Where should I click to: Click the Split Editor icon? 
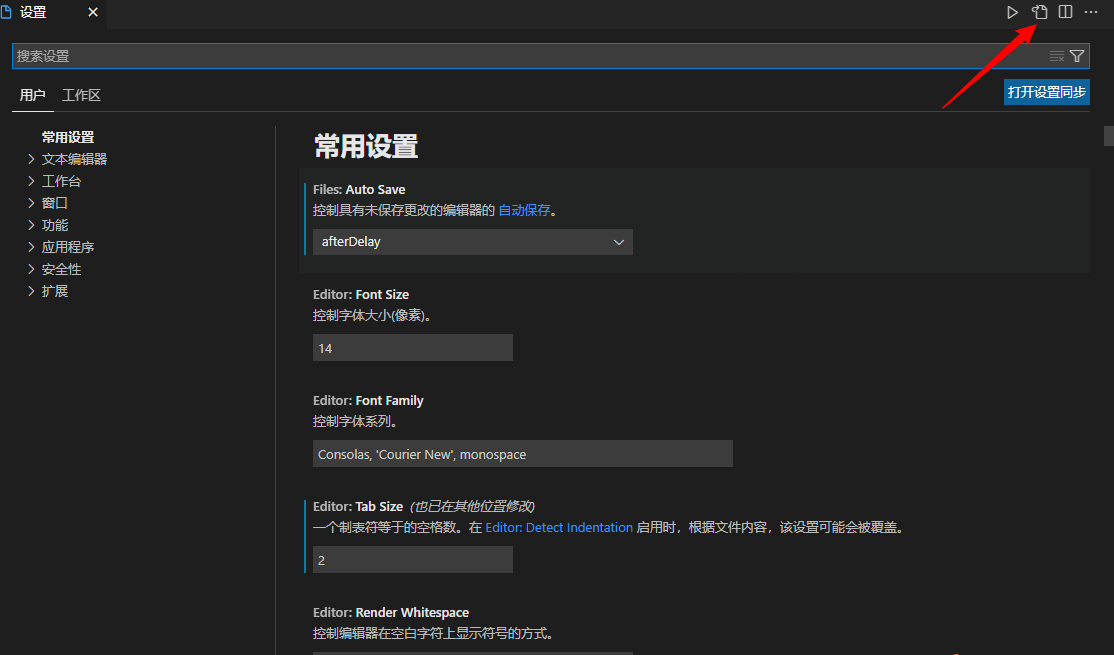pos(1065,12)
